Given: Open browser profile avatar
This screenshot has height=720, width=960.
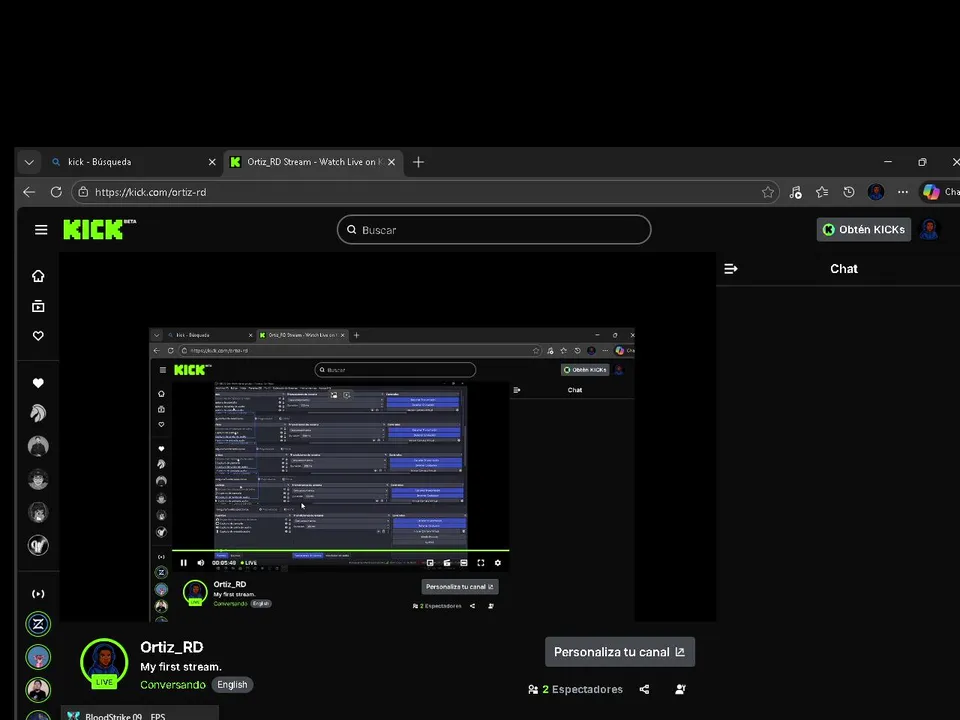Looking at the screenshot, I should pos(876,192).
